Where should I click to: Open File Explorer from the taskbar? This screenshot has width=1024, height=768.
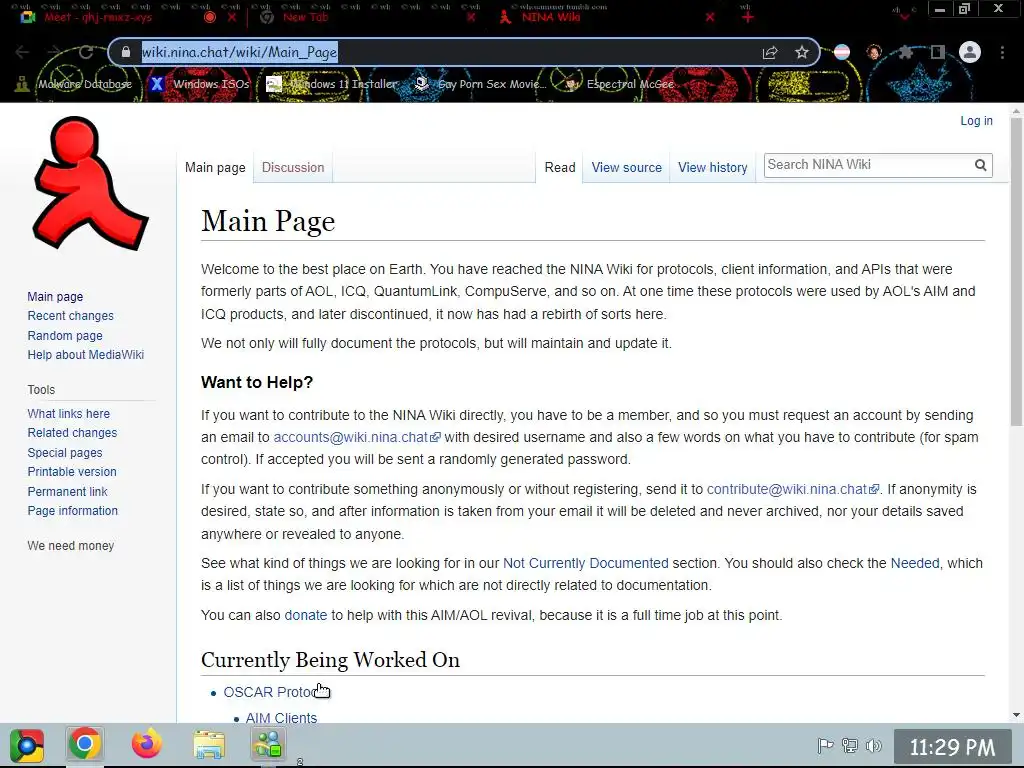tap(209, 744)
